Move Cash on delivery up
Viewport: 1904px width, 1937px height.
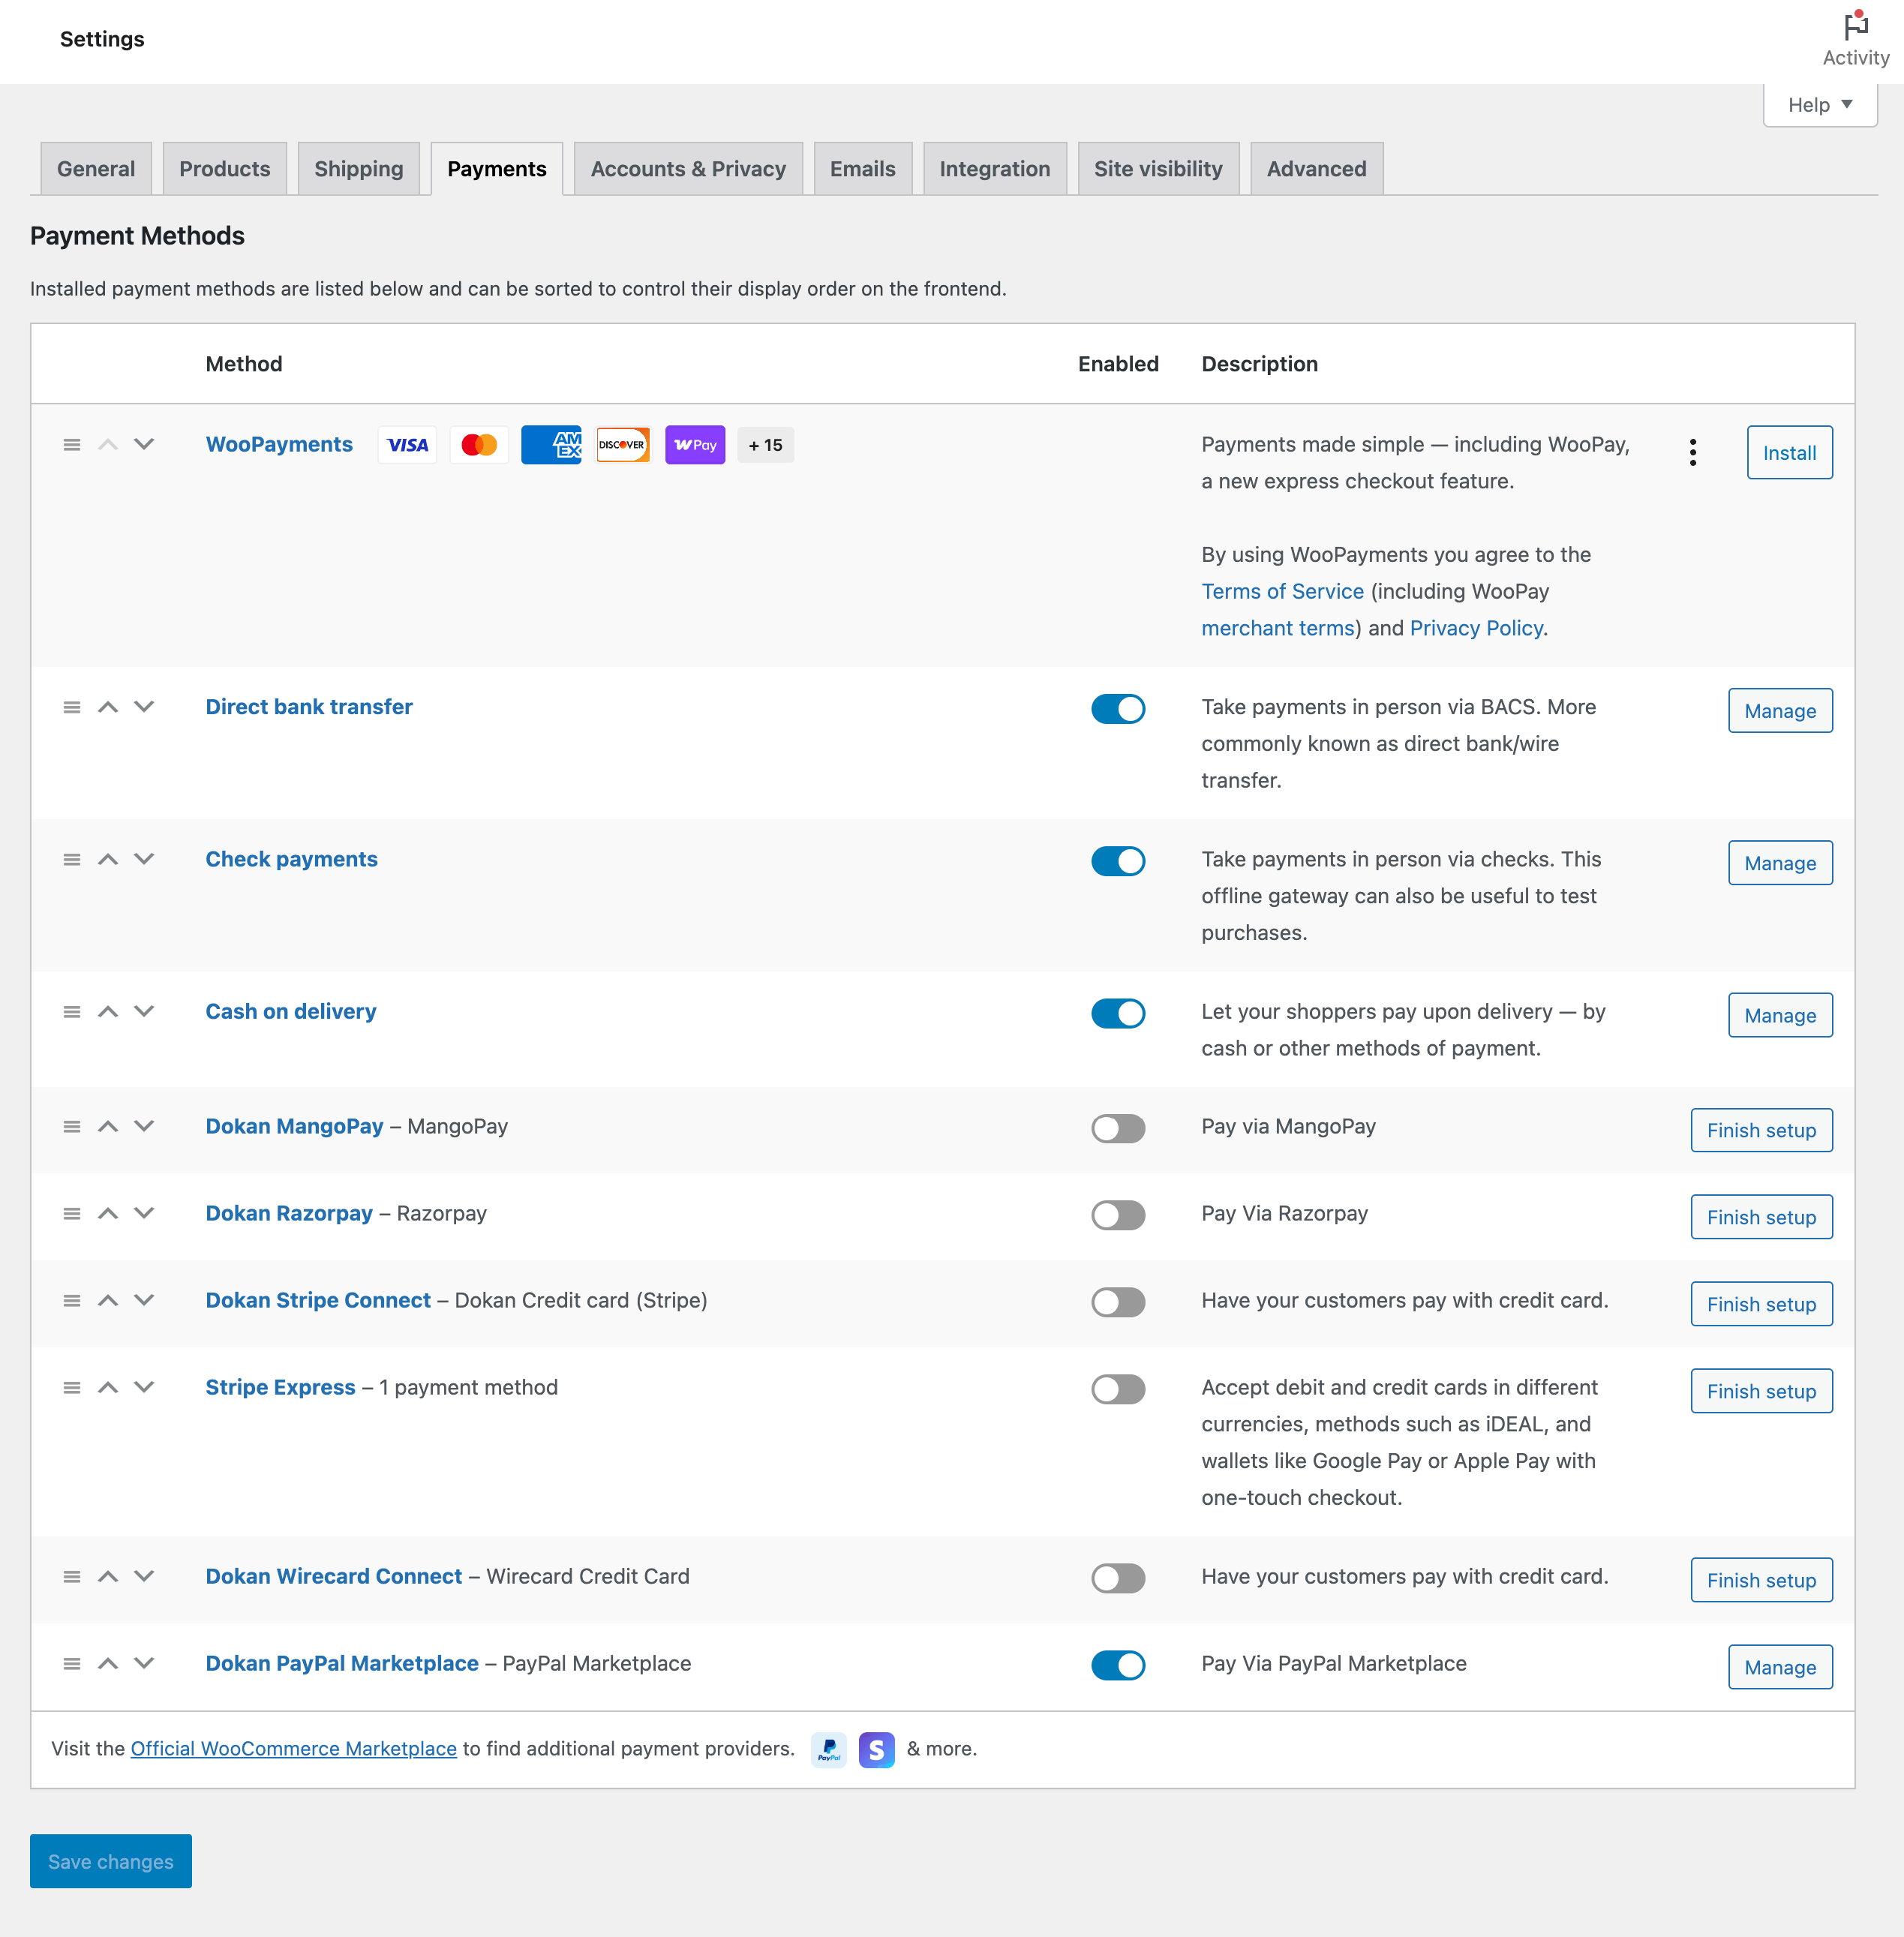(x=108, y=1011)
